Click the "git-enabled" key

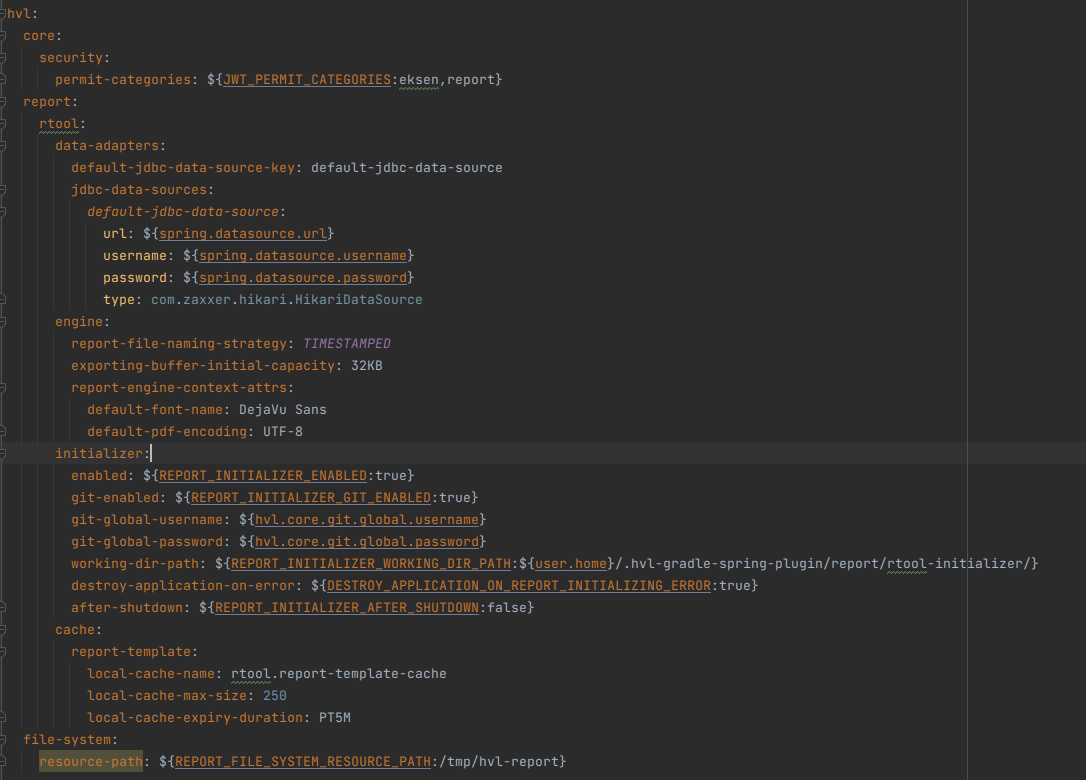pos(115,498)
